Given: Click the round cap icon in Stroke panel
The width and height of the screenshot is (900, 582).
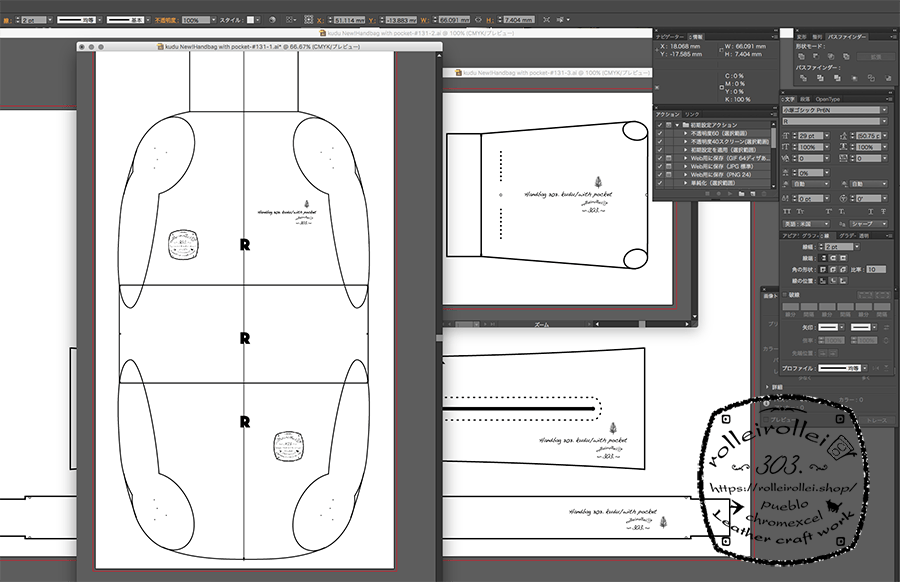Looking at the screenshot, I should (835, 258).
